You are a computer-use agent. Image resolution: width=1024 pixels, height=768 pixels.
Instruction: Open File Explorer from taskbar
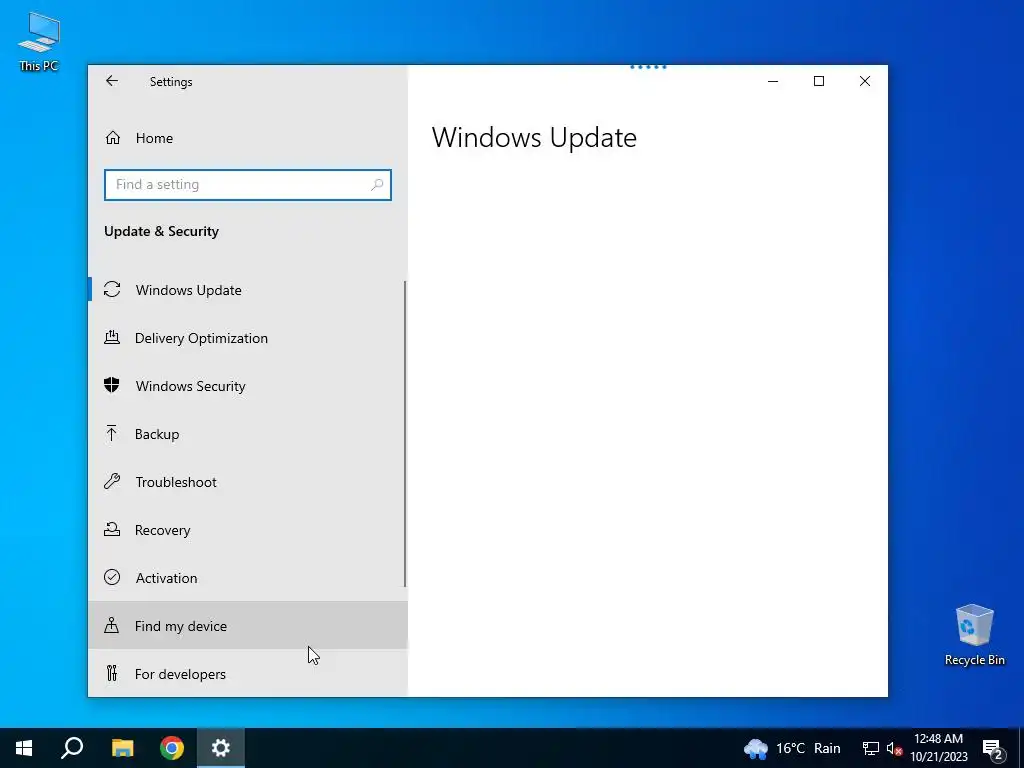click(122, 748)
